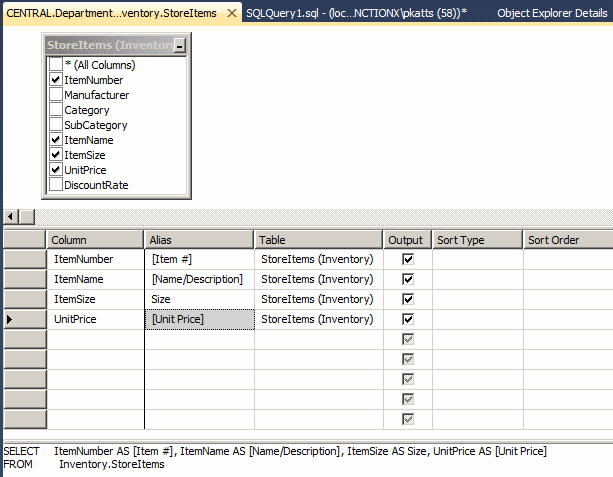Screen dimensions: 613x477
Task: Click the Sort Order column header
Action: coord(568,240)
